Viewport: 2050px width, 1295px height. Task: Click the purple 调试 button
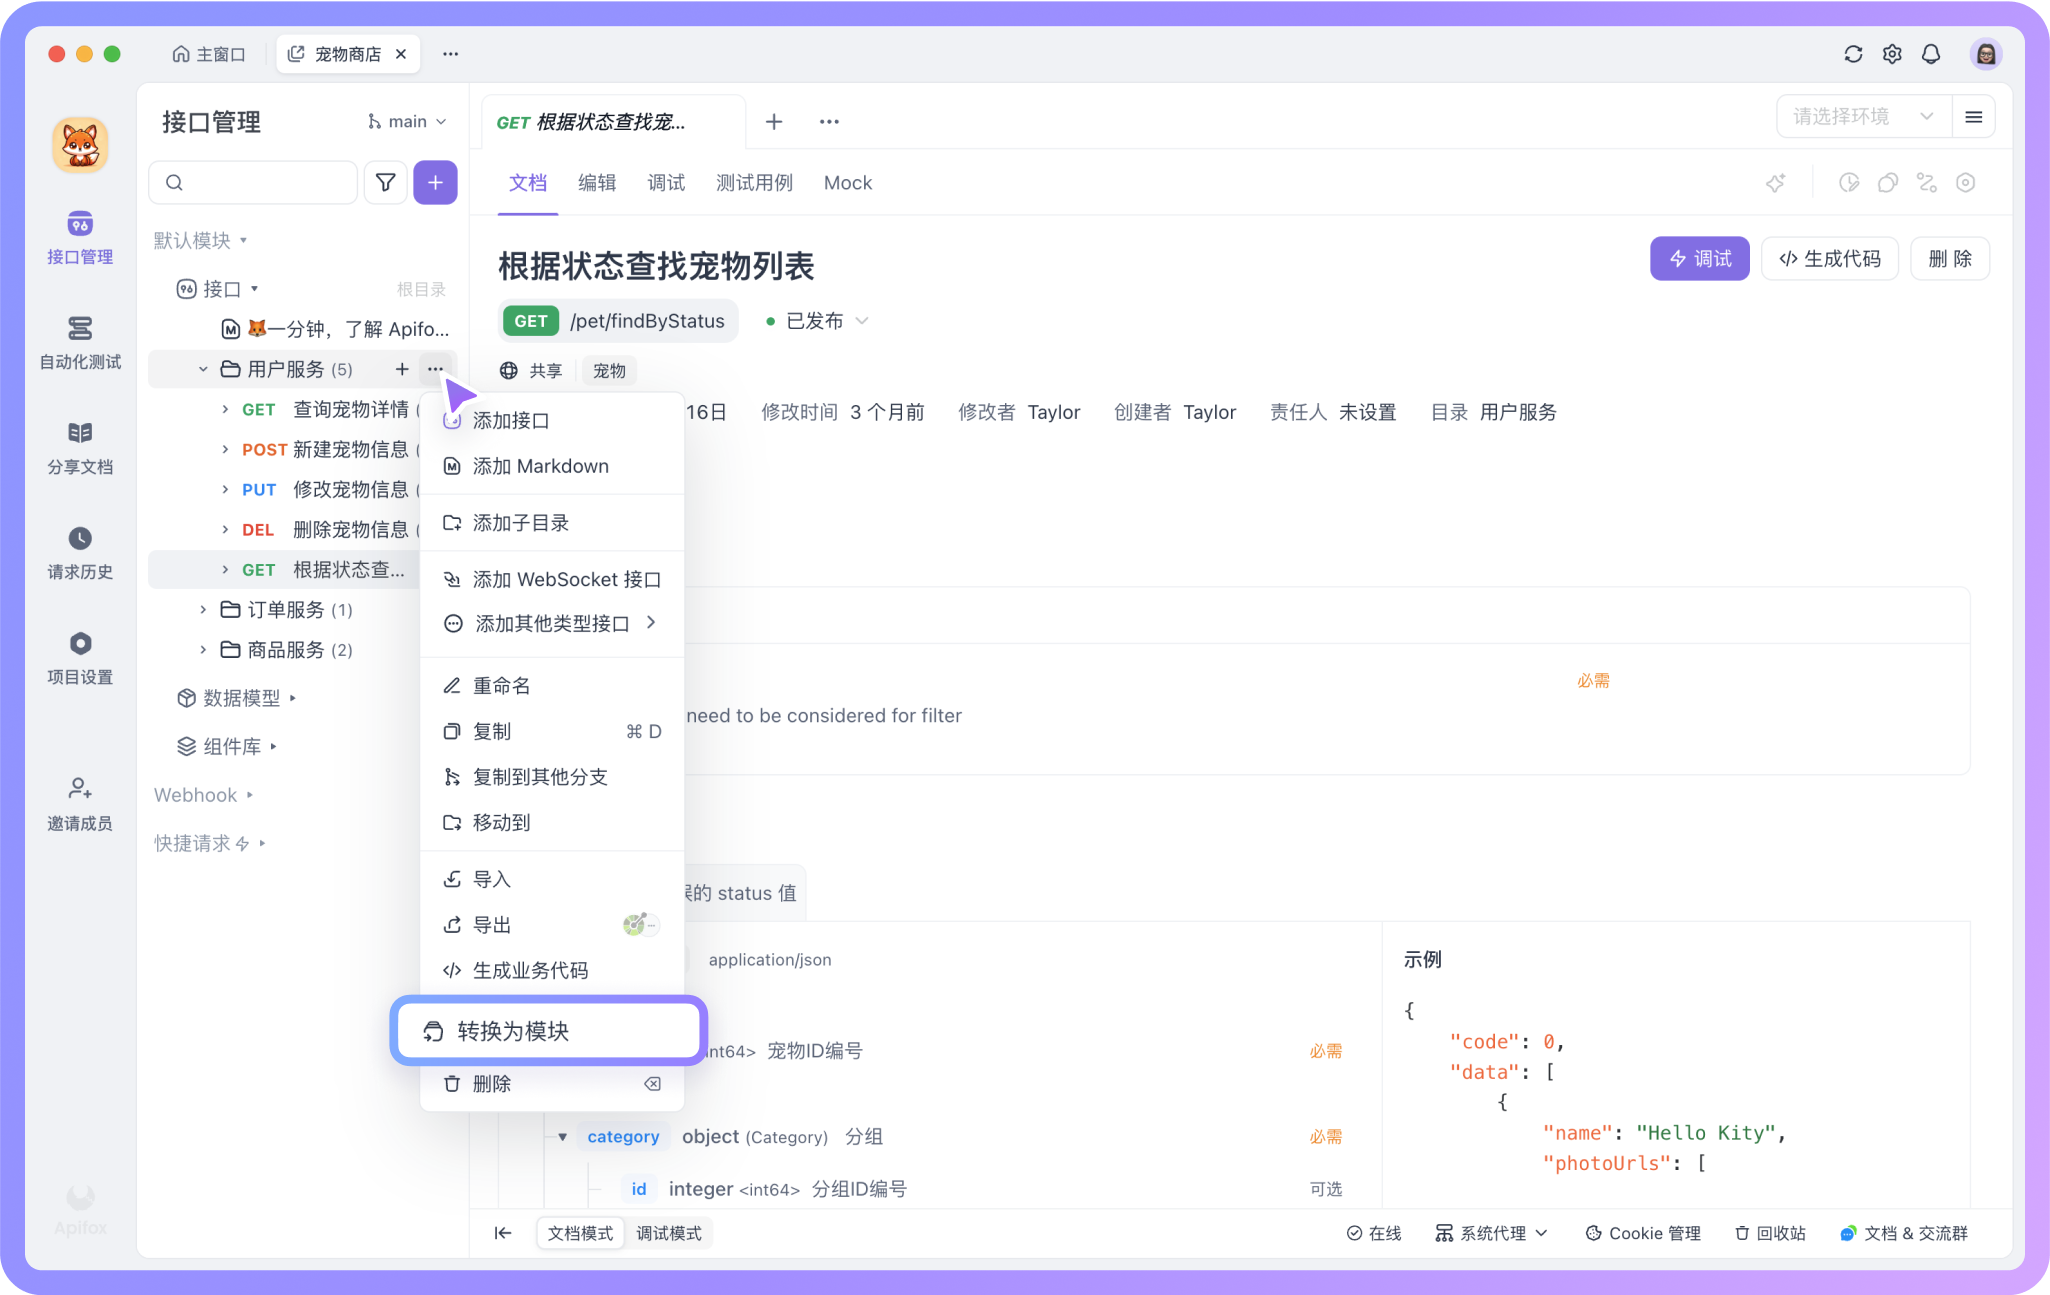coord(1699,259)
